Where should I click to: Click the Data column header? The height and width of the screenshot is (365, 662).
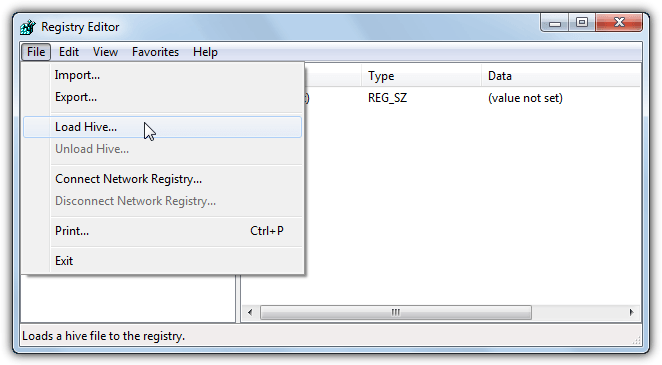pos(561,76)
